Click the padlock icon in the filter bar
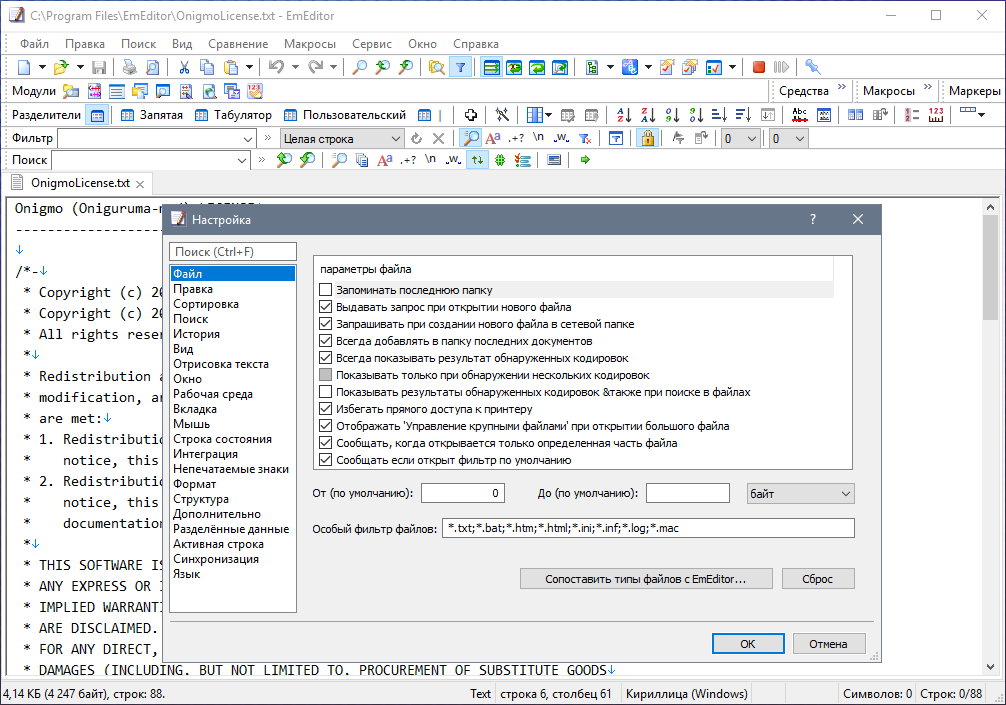 point(647,138)
